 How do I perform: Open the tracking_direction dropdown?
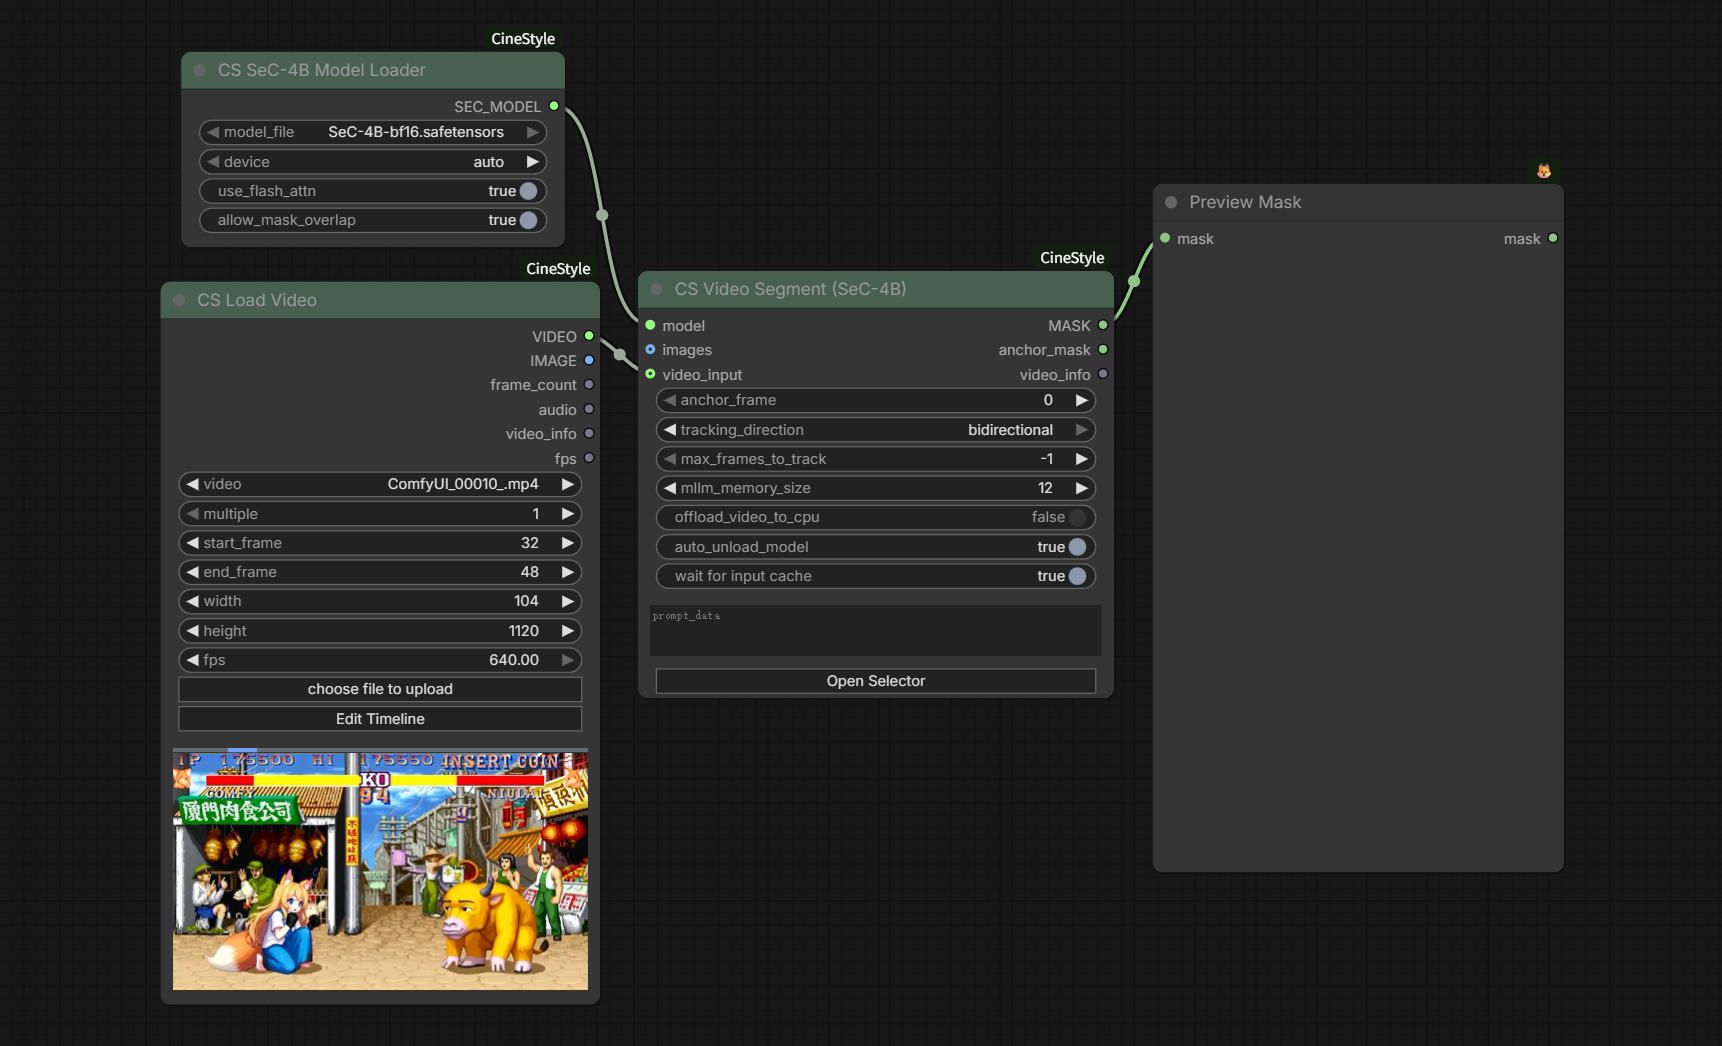coord(875,430)
